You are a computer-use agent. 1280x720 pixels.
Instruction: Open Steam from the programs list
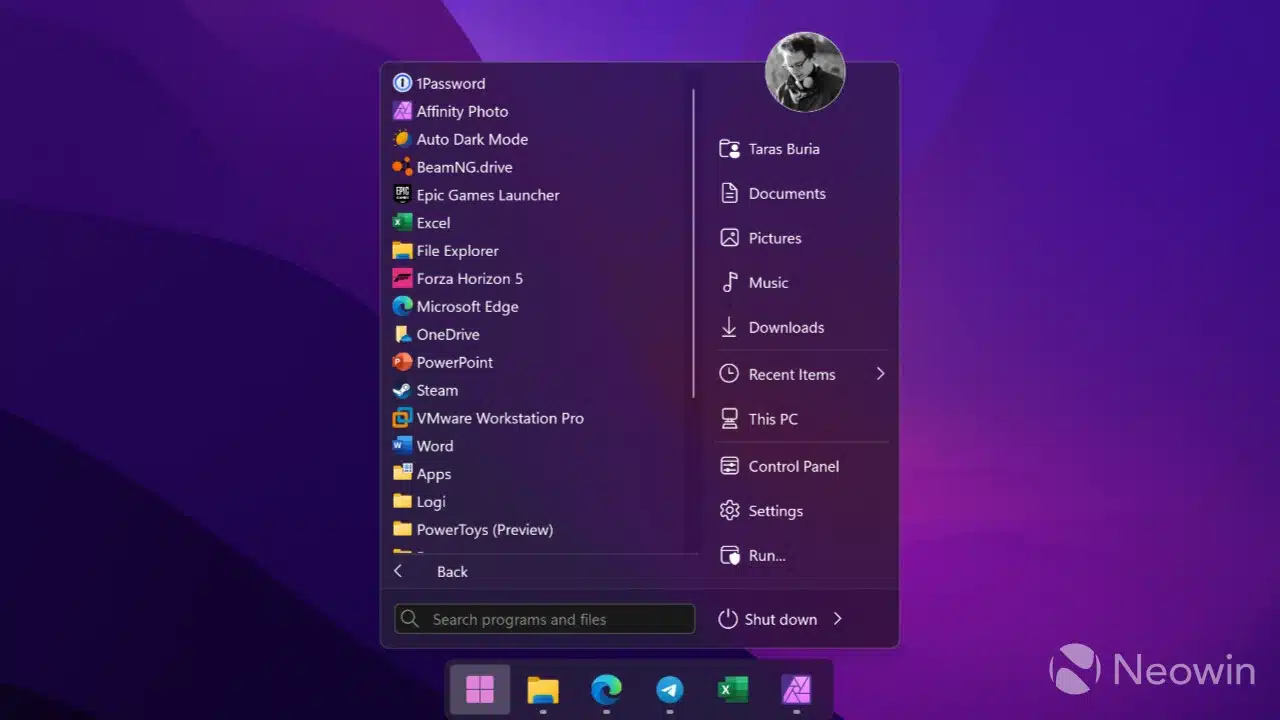tap(425, 391)
